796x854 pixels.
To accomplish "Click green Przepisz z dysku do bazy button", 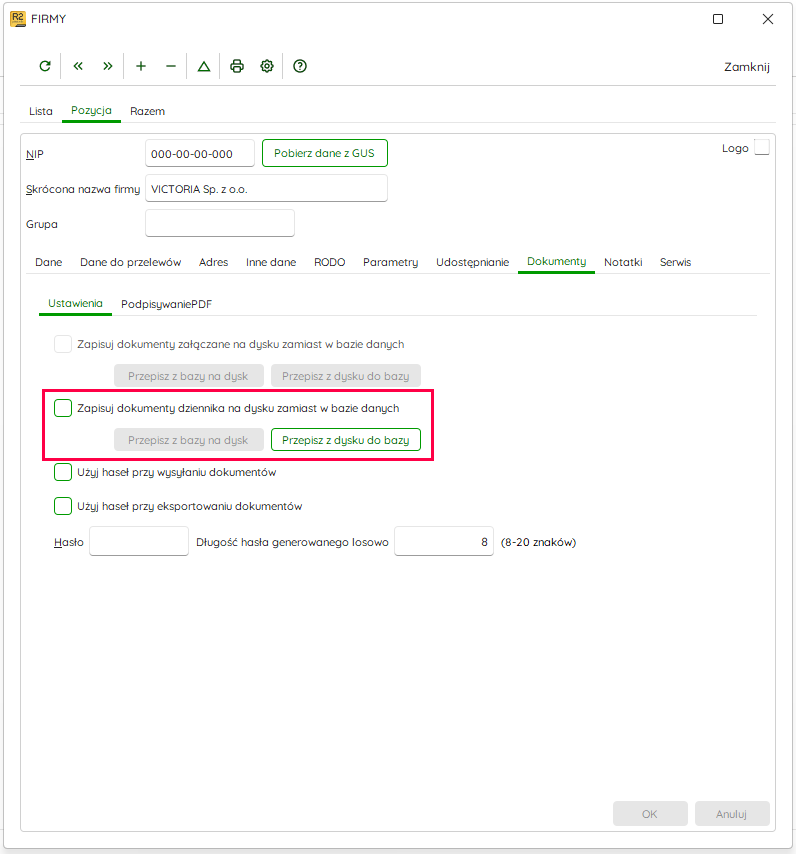I will [x=346, y=440].
